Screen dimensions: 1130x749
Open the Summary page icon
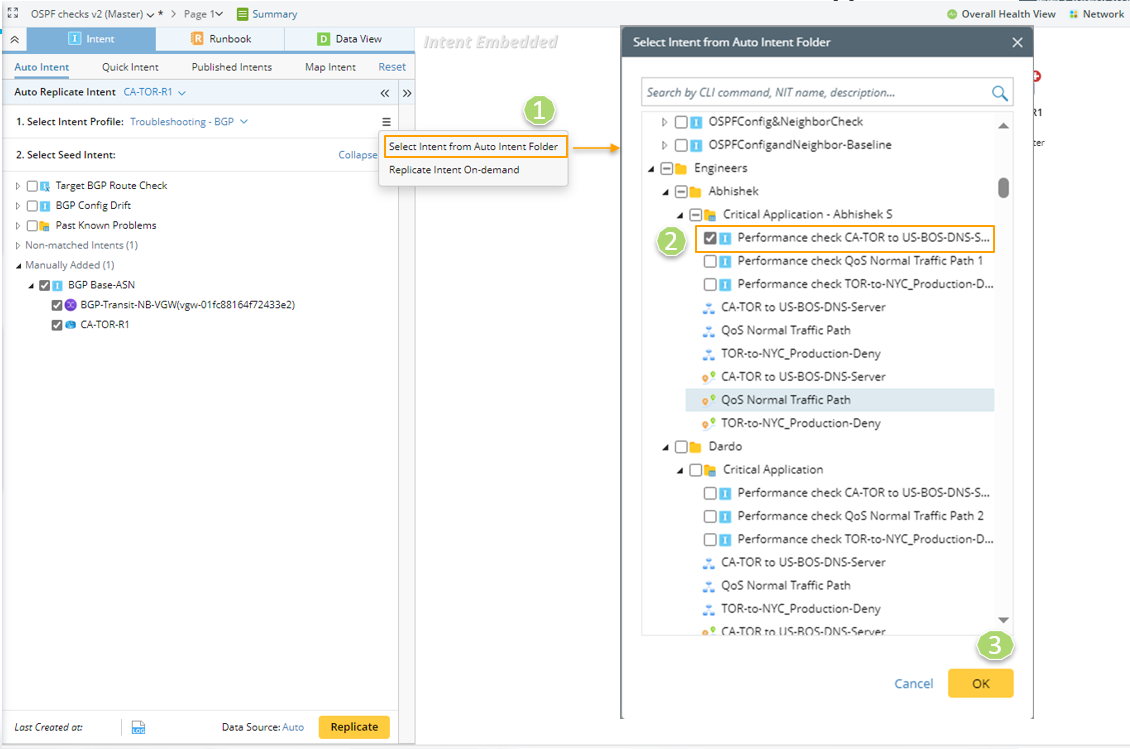tap(243, 14)
